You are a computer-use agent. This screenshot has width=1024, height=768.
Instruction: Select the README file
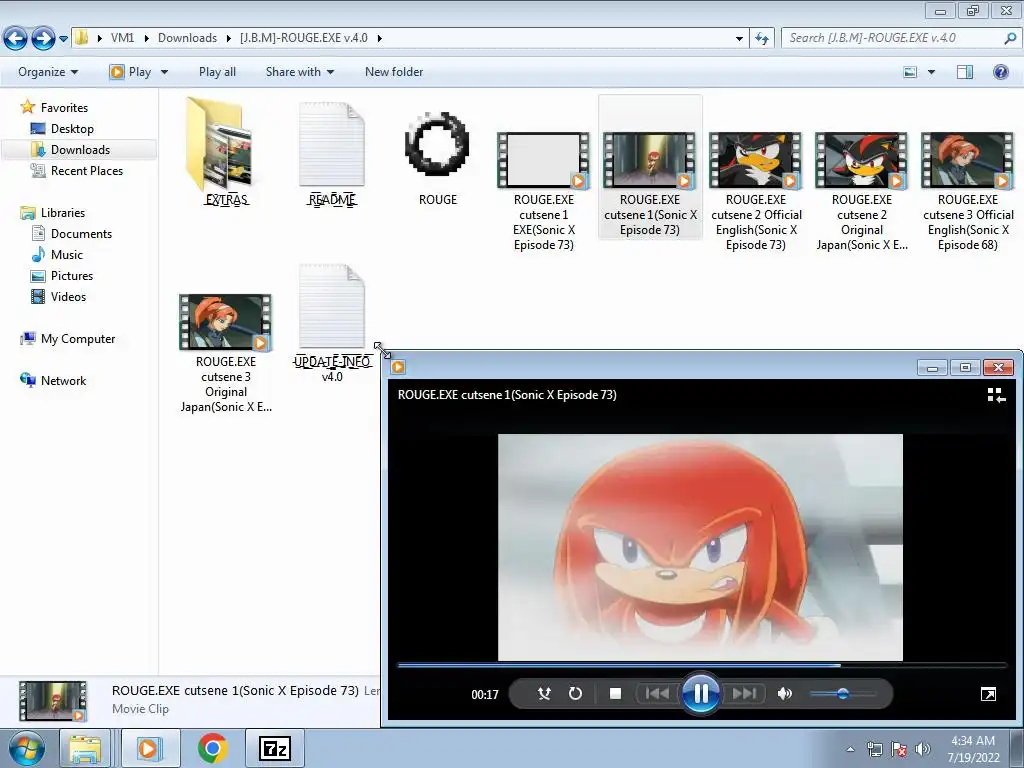coord(332,152)
